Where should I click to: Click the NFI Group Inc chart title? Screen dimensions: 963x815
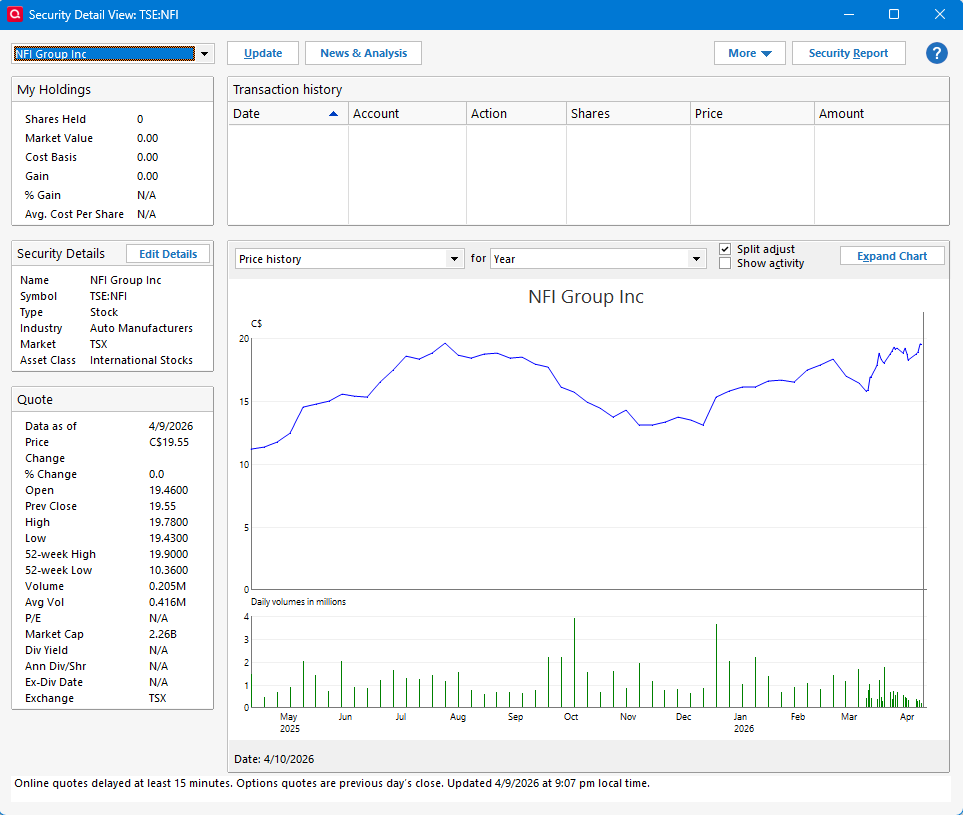click(586, 297)
